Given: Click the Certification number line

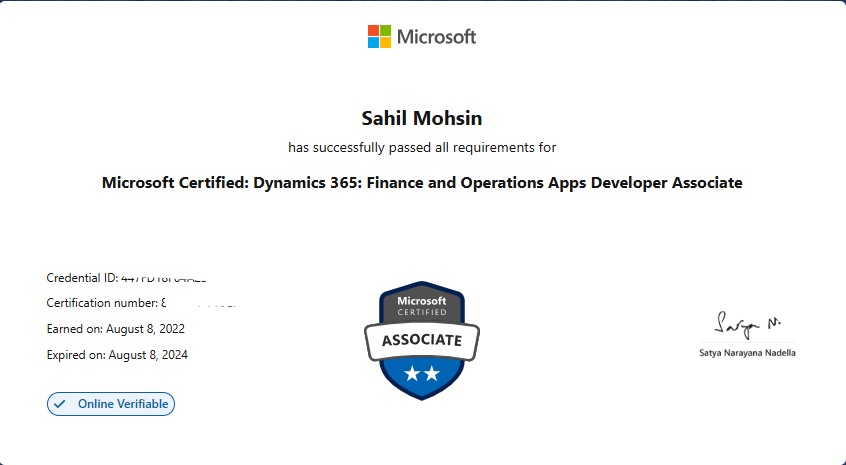Looking at the screenshot, I should click(x=141, y=303).
